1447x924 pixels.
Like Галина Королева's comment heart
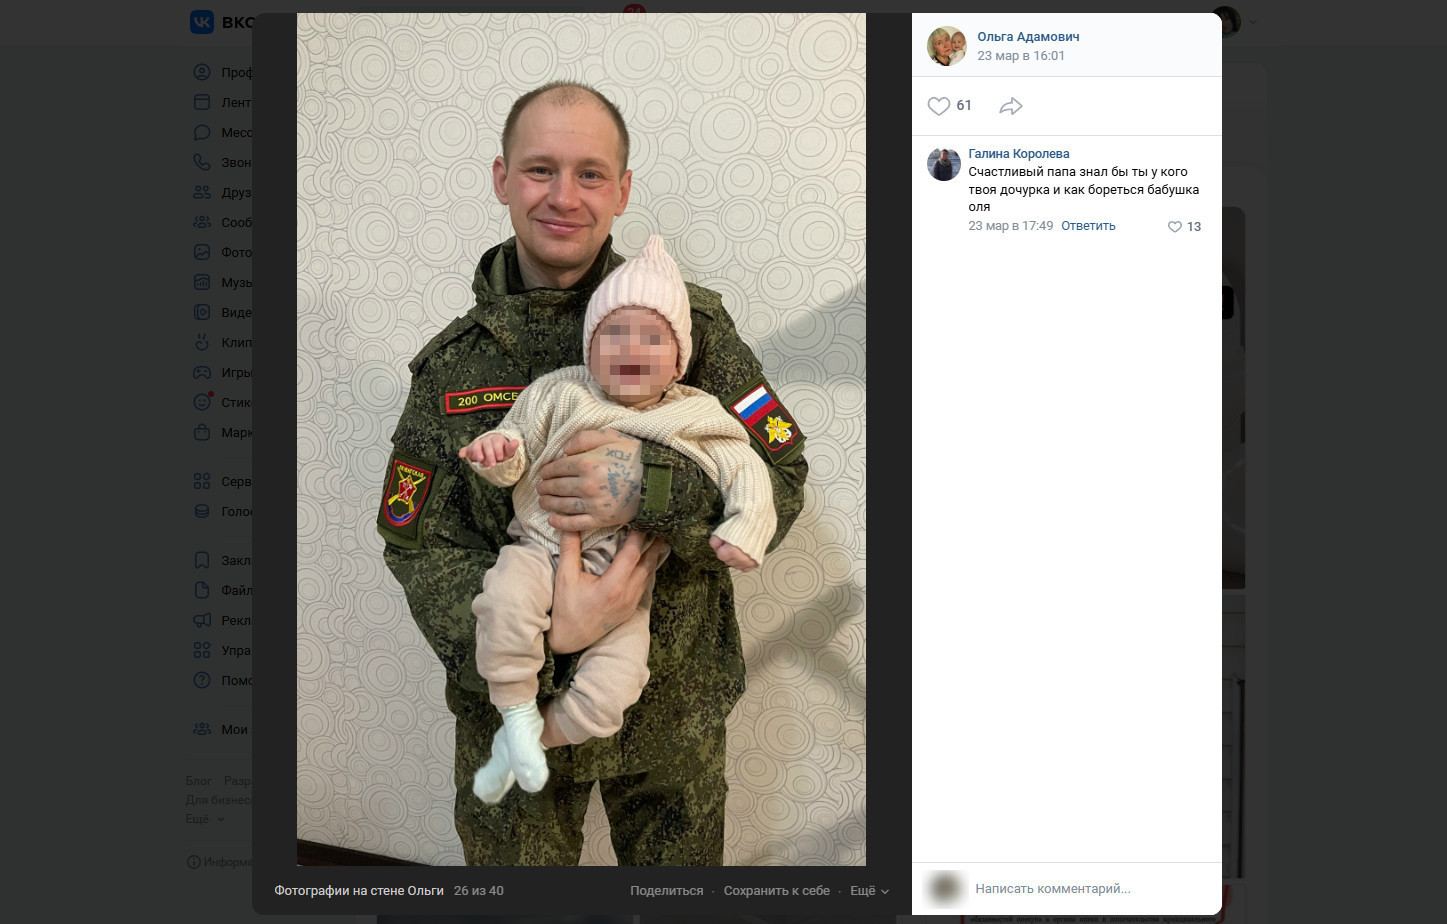[1175, 227]
